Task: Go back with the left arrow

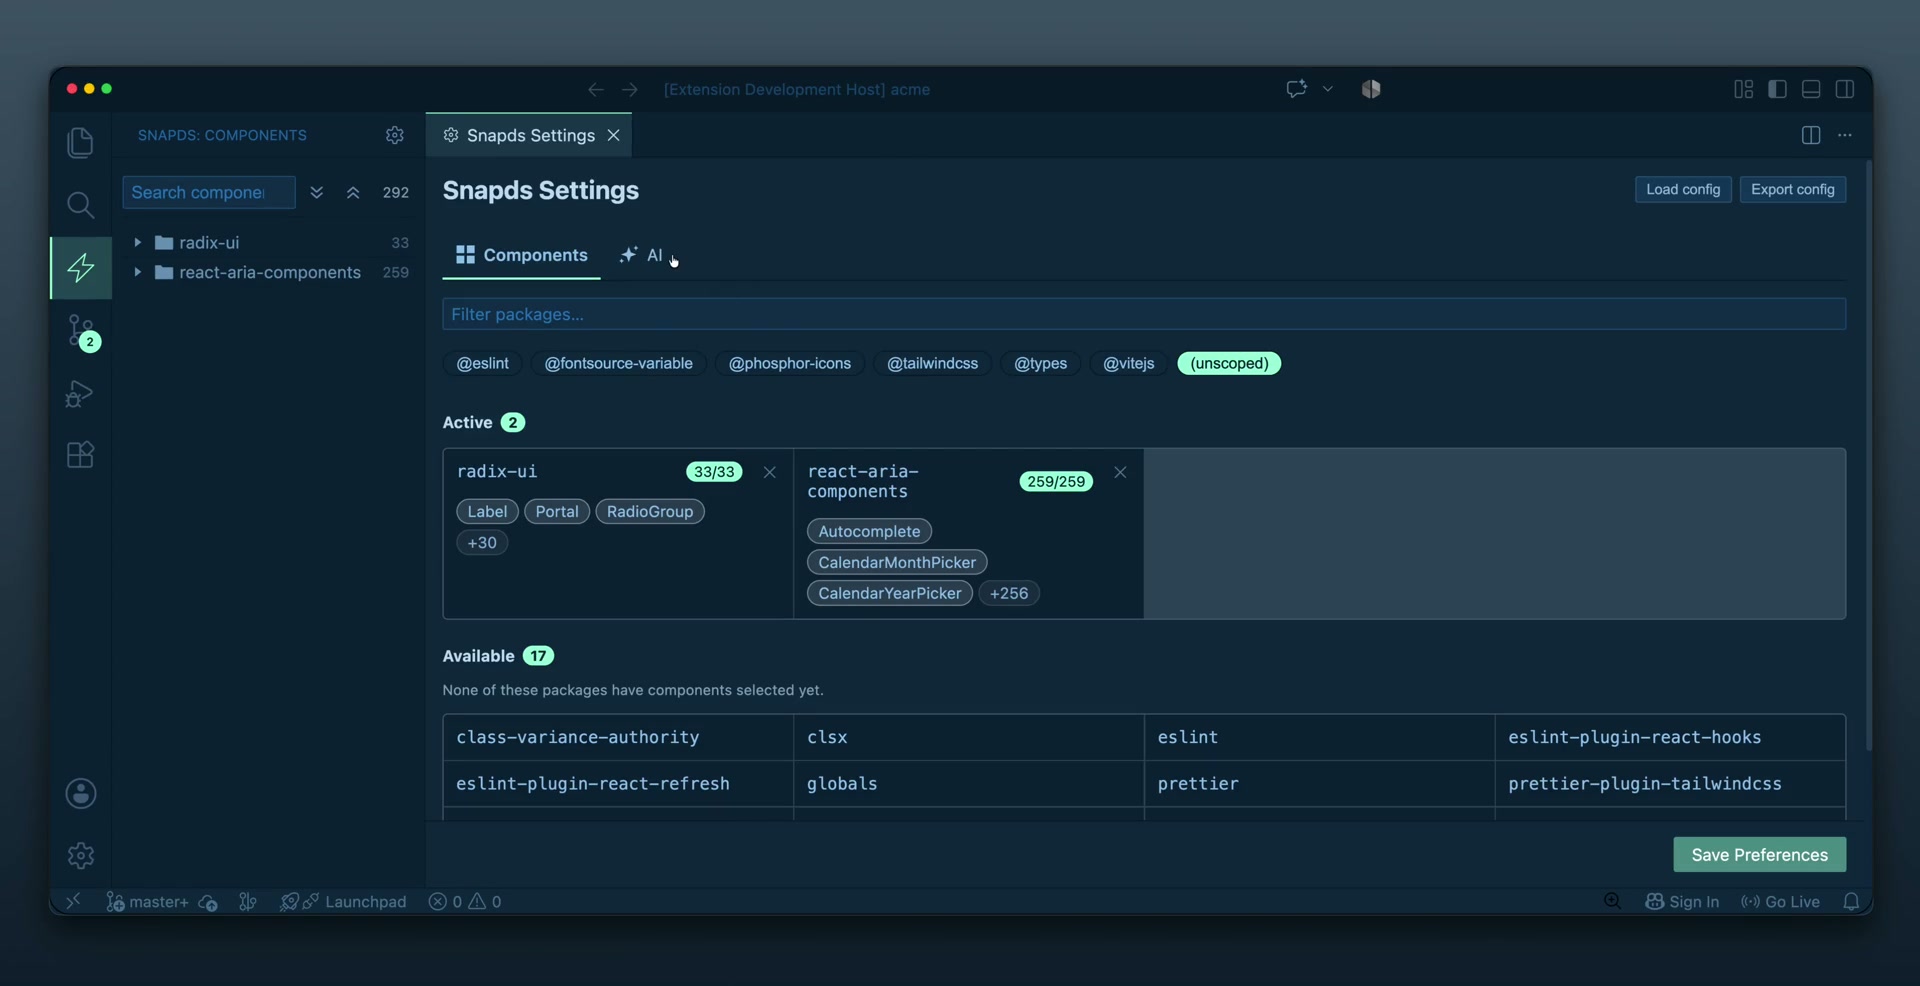Action: click(x=596, y=89)
